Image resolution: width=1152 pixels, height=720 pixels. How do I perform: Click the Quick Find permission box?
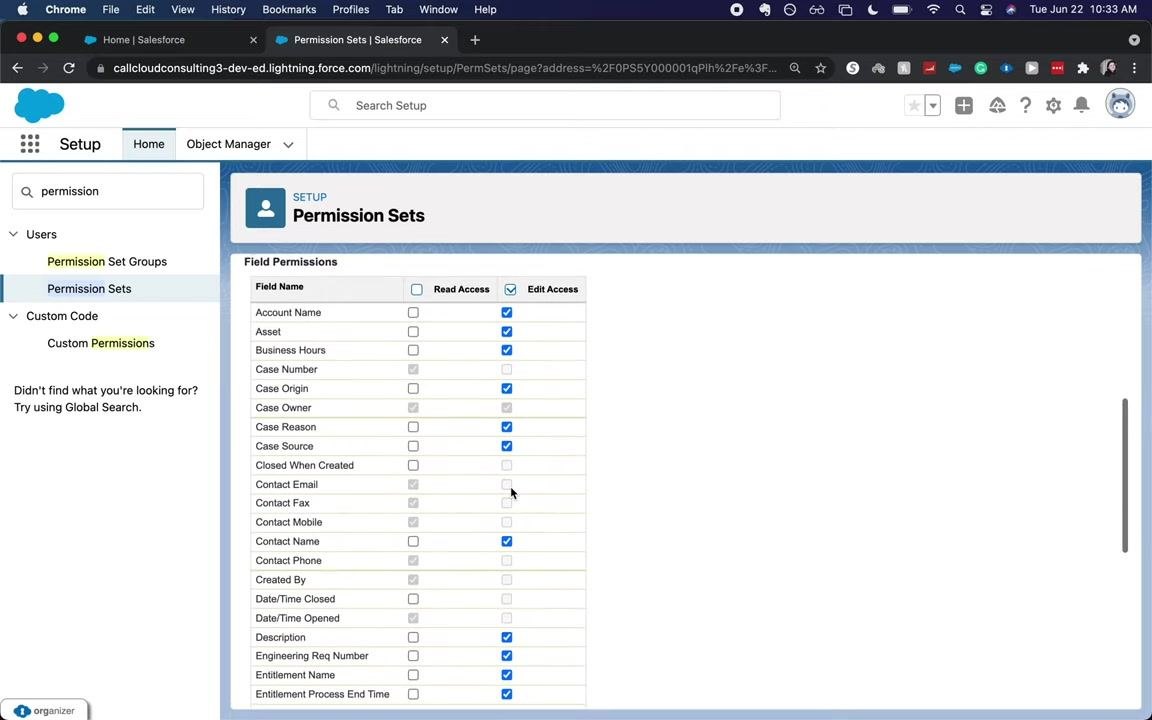(108, 191)
